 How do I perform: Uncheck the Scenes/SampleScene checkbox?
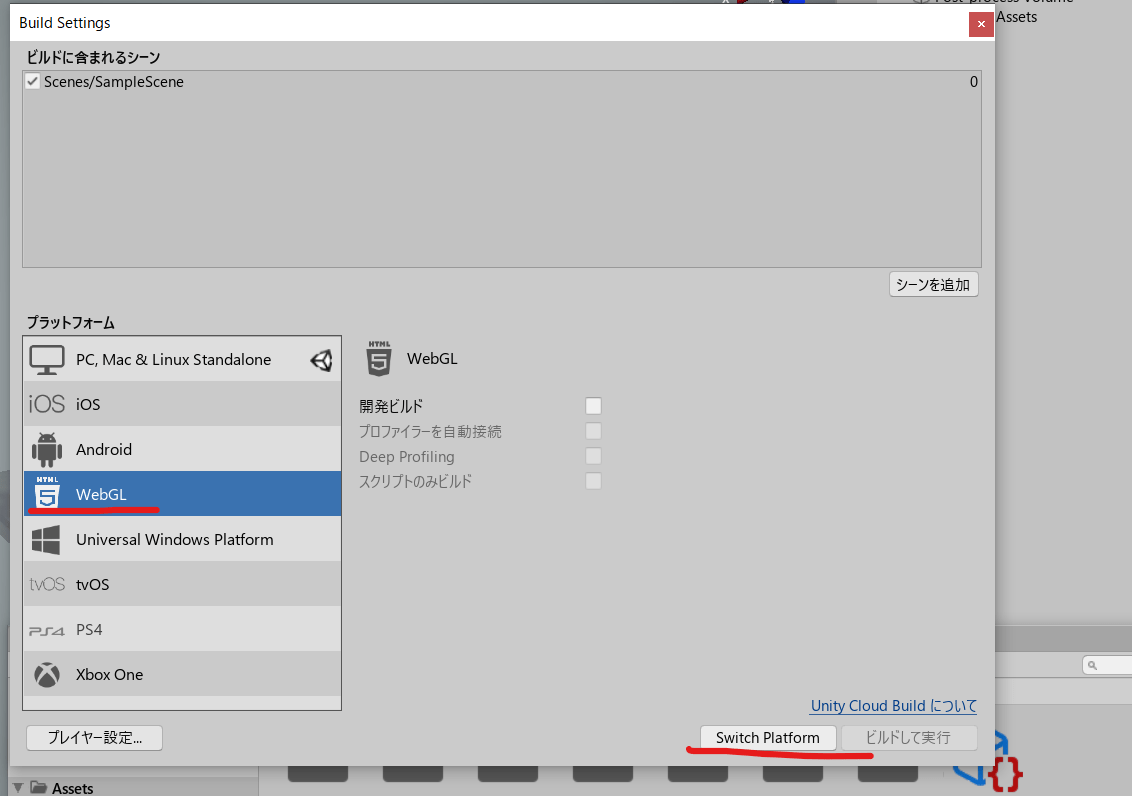33,82
